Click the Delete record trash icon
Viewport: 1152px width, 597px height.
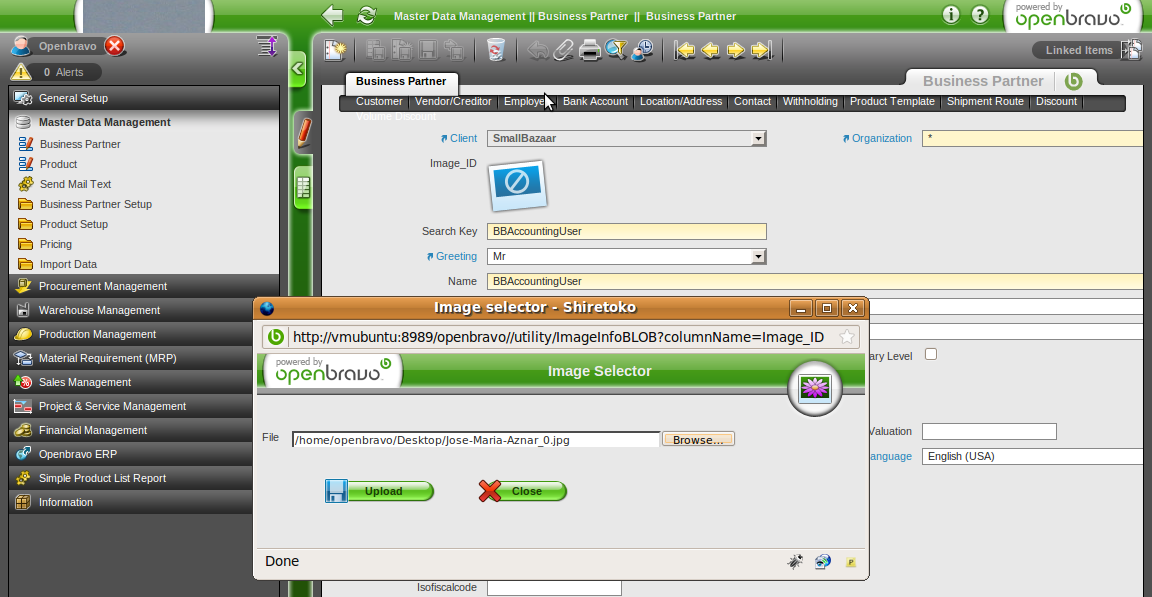click(496, 50)
